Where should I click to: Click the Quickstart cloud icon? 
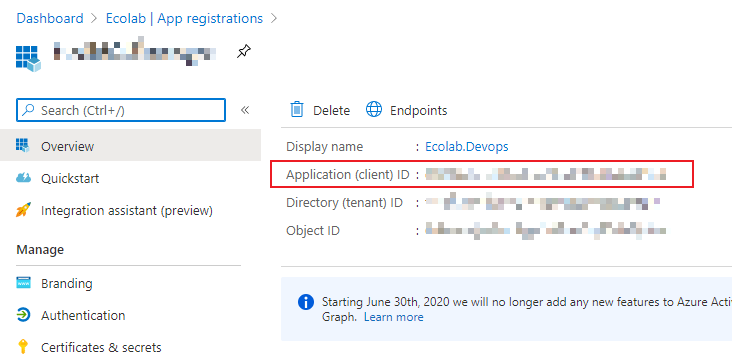point(23,177)
